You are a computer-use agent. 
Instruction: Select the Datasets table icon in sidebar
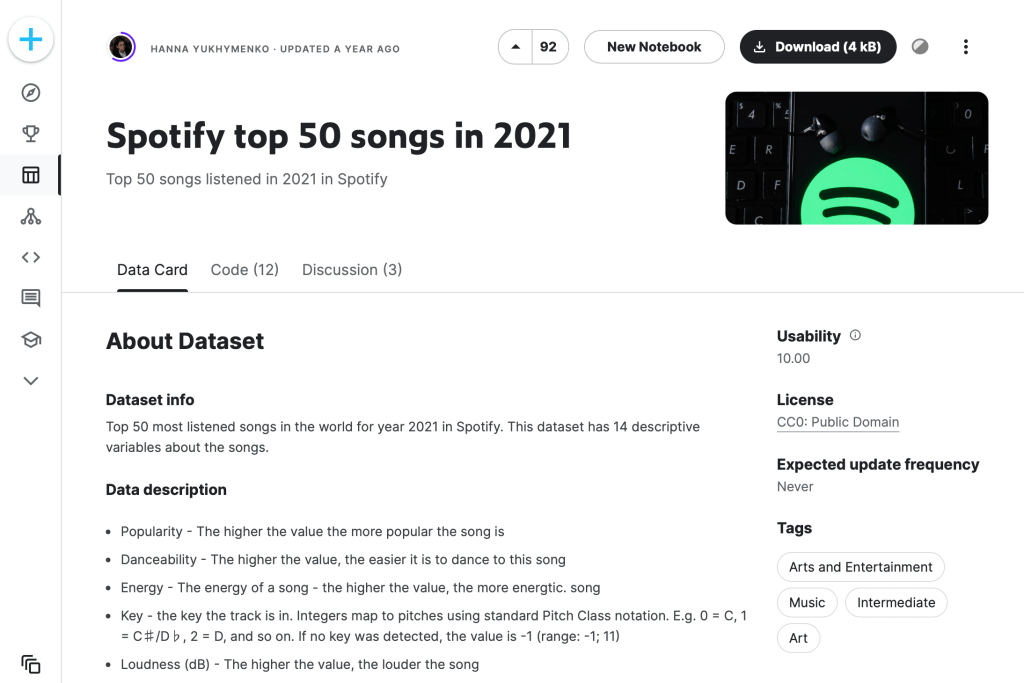[x=31, y=175]
